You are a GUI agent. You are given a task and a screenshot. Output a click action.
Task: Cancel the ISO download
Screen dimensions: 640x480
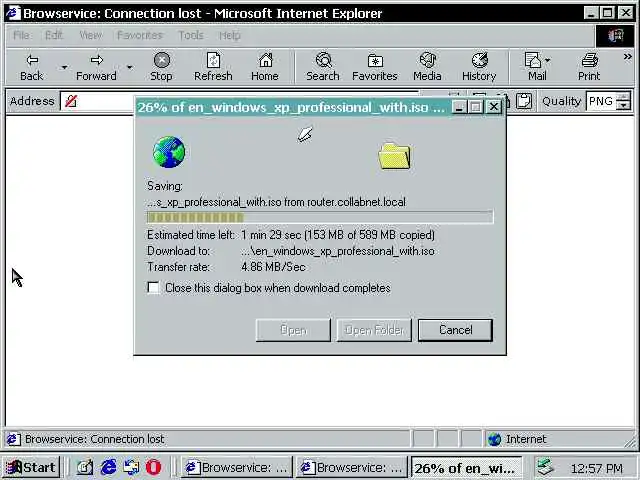456,330
